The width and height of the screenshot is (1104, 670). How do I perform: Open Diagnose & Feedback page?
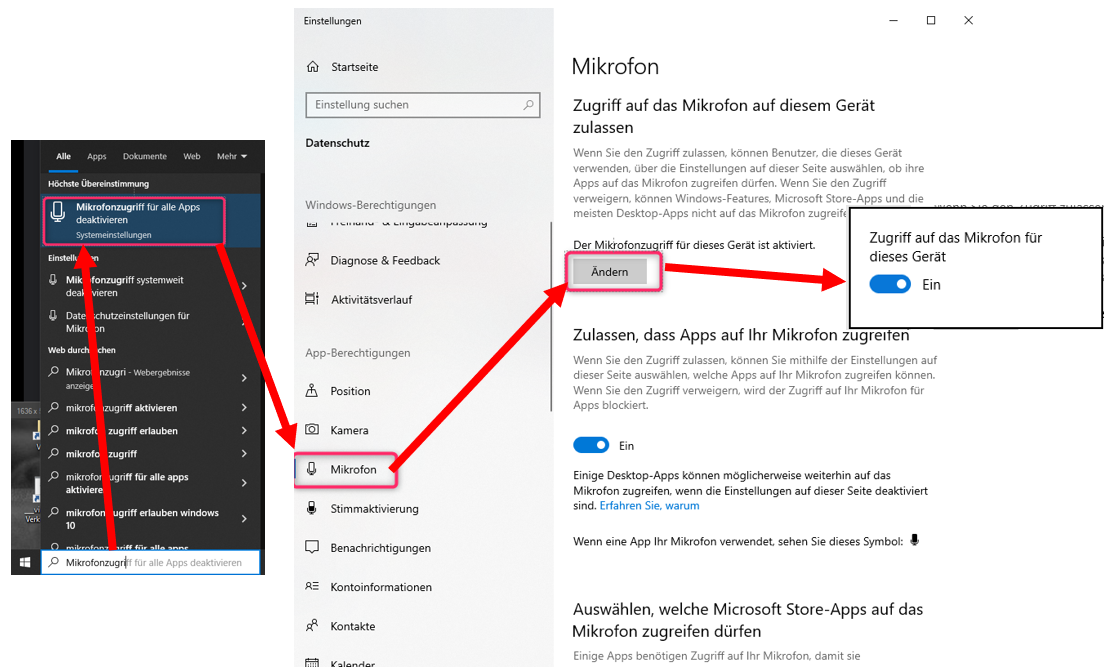(x=385, y=260)
